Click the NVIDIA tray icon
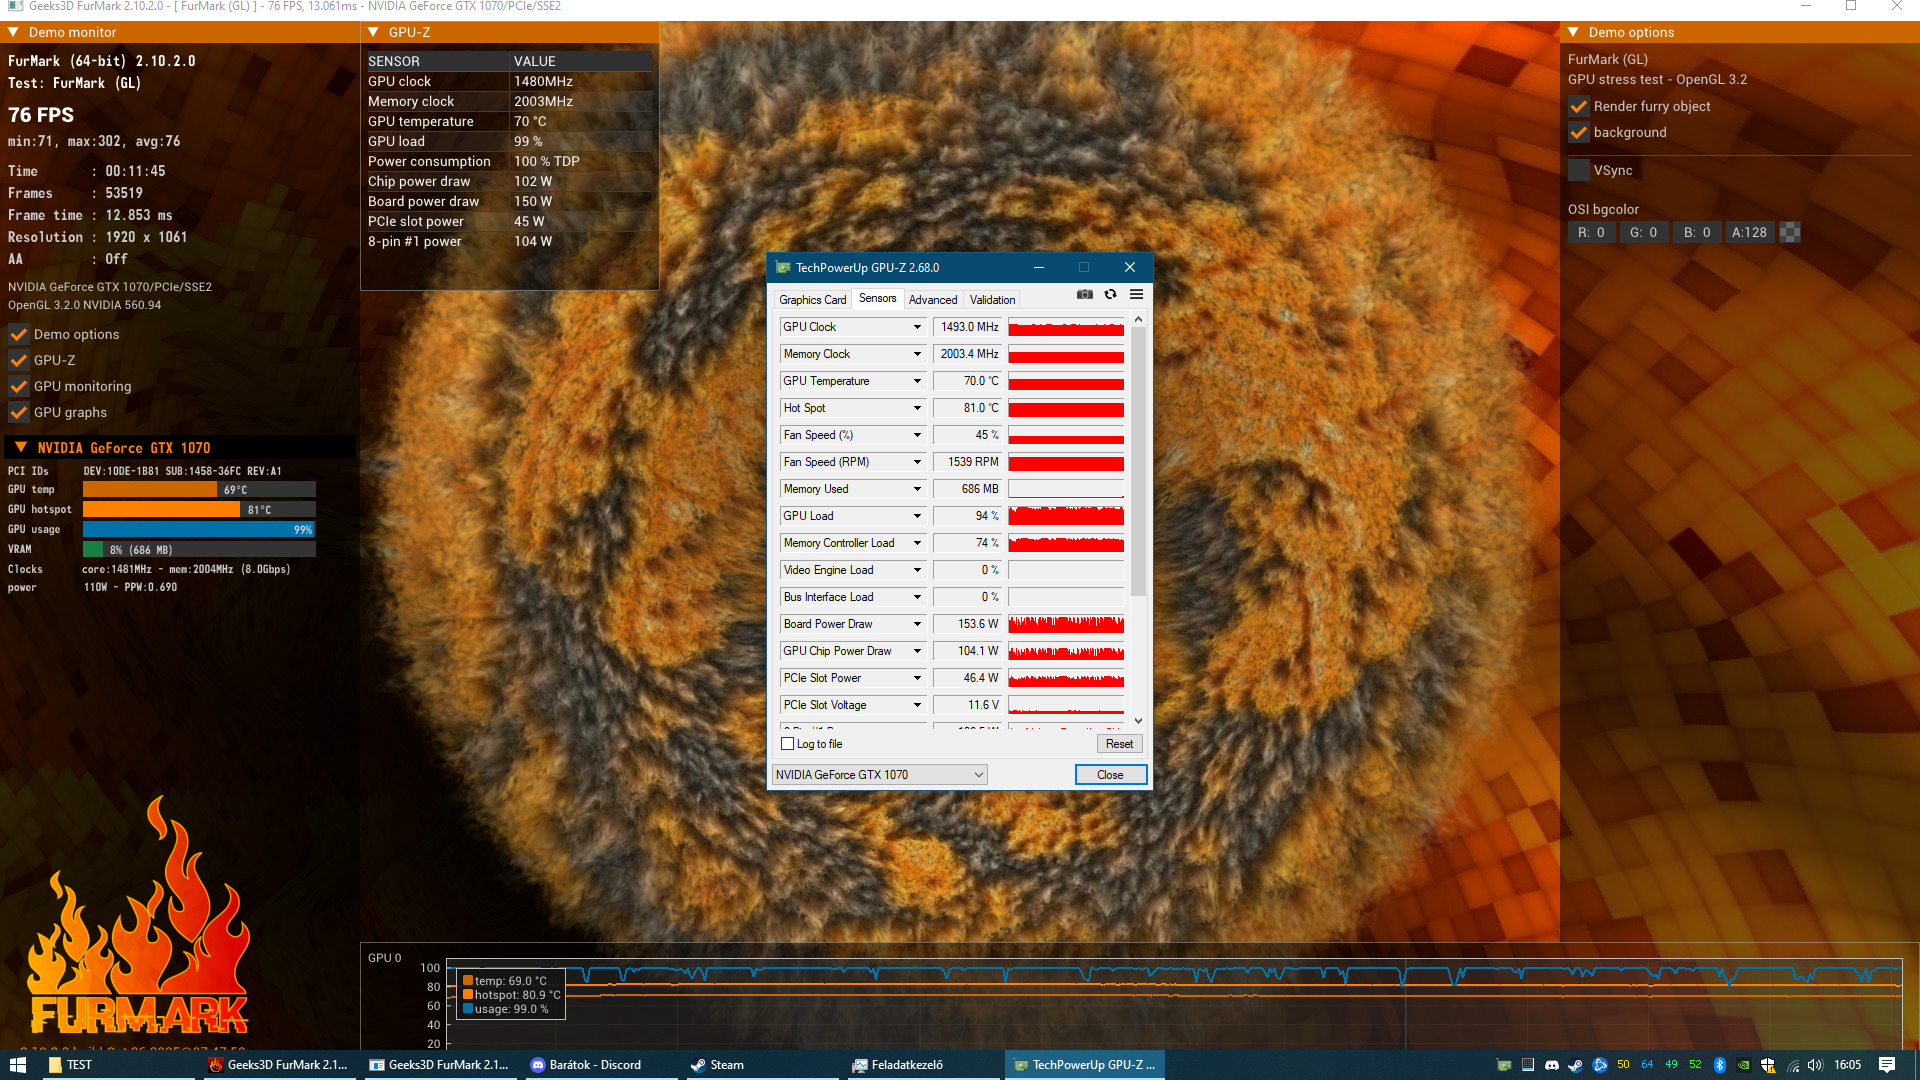Image resolution: width=1920 pixels, height=1080 pixels. click(1743, 1065)
